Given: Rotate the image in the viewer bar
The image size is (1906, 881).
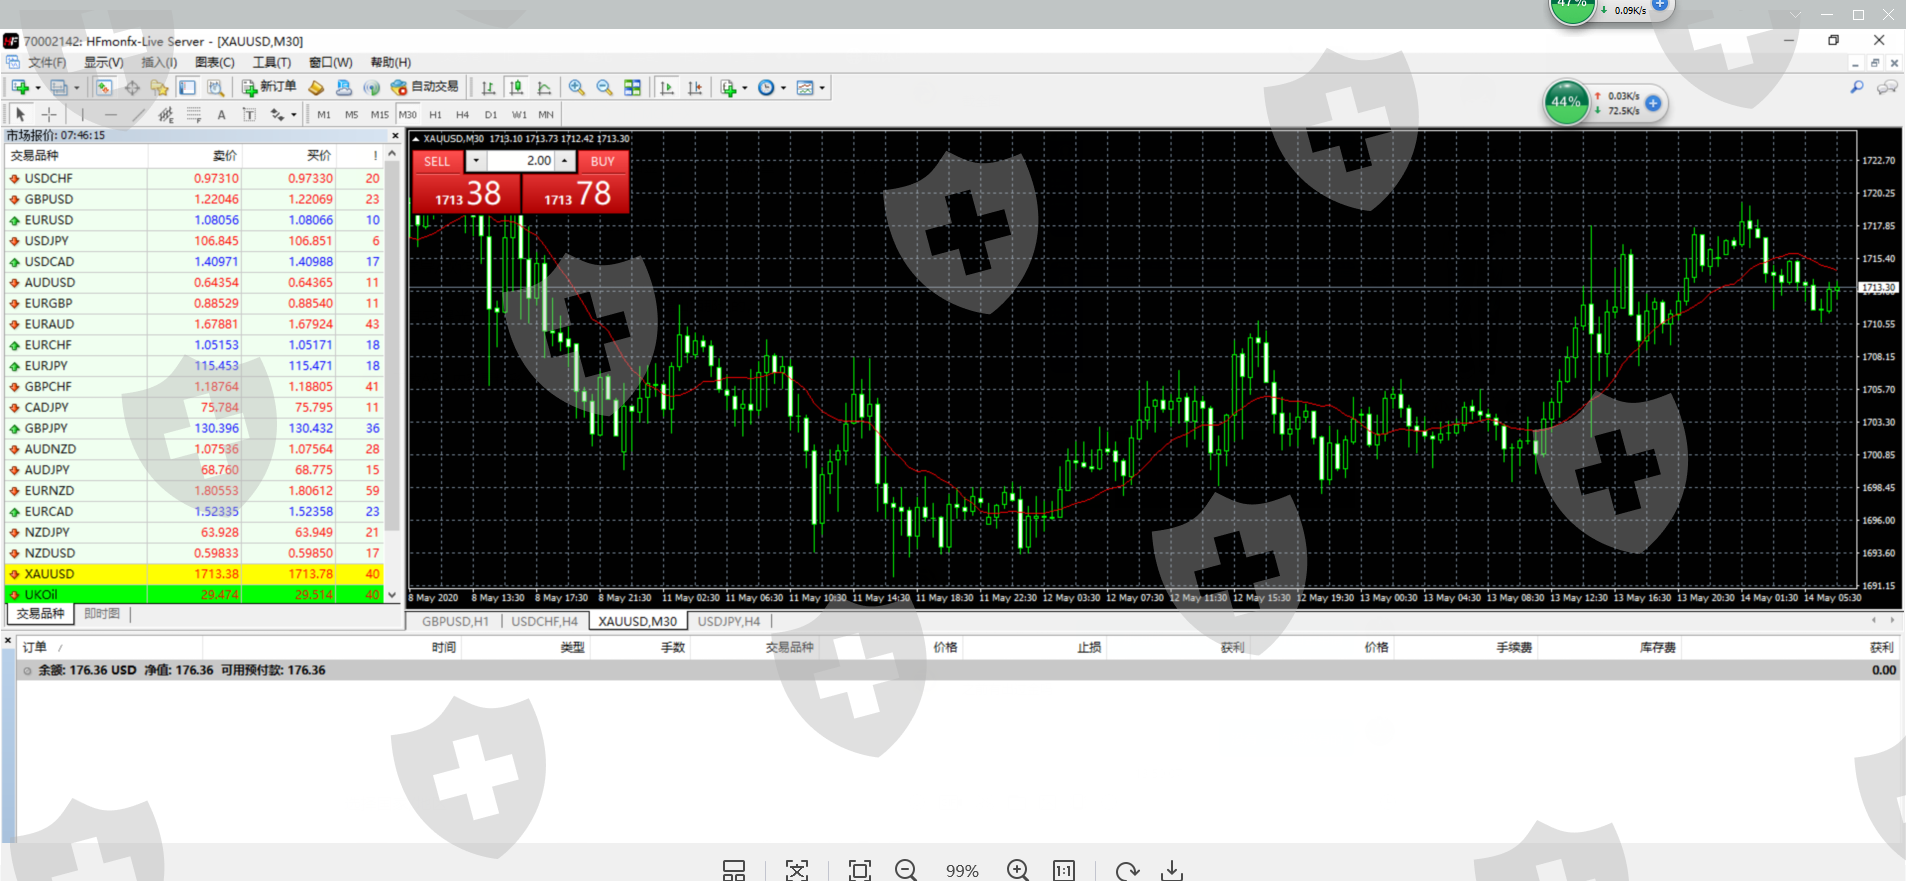Looking at the screenshot, I should (1127, 871).
